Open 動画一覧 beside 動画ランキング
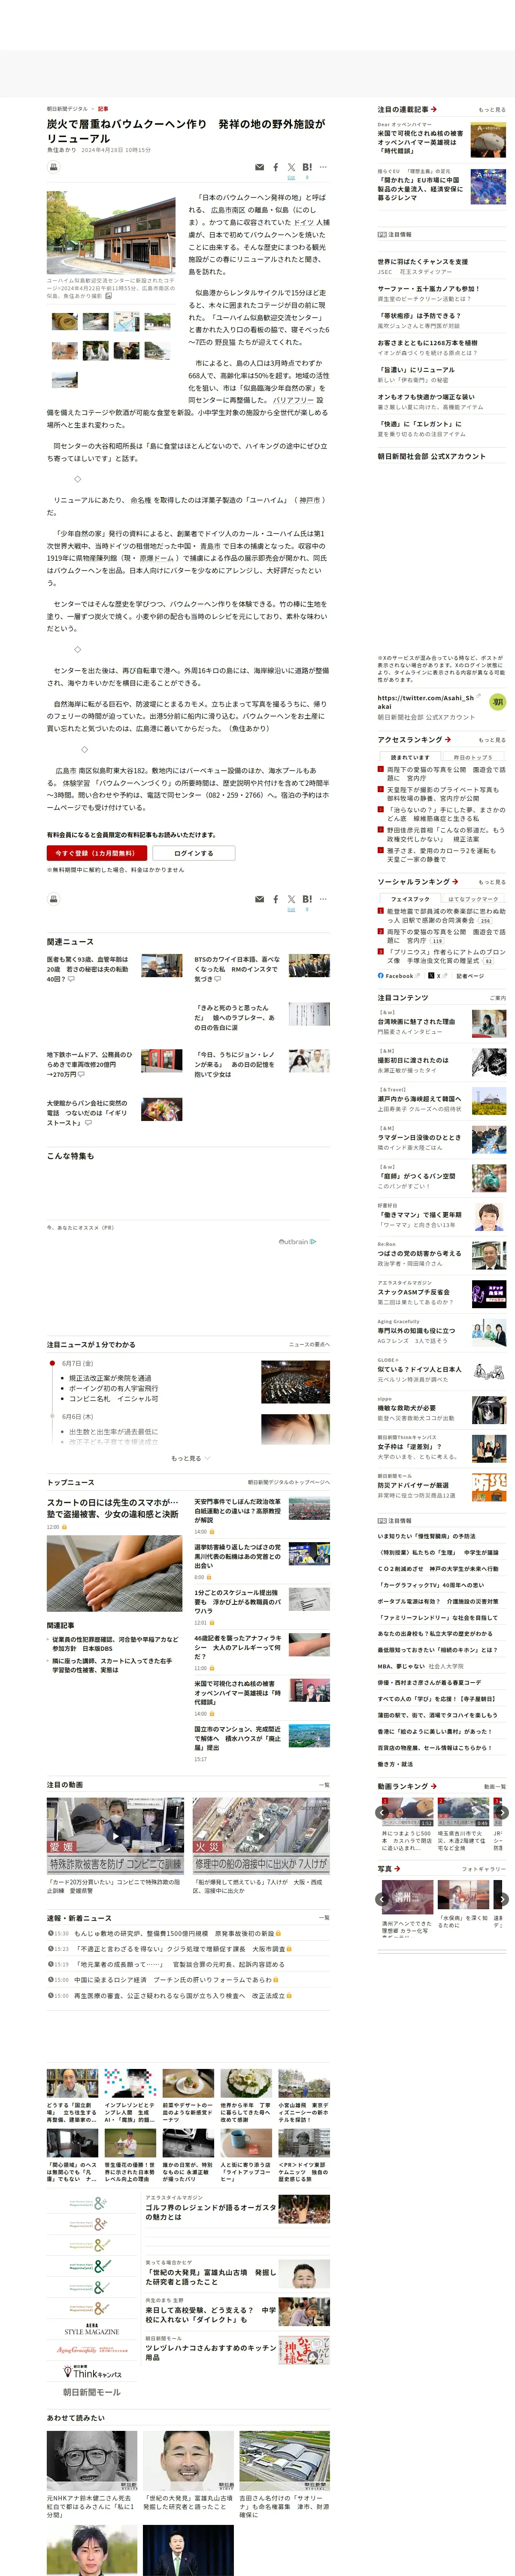The width and height of the screenshot is (515, 2576). pyautogui.click(x=495, y=1787)
